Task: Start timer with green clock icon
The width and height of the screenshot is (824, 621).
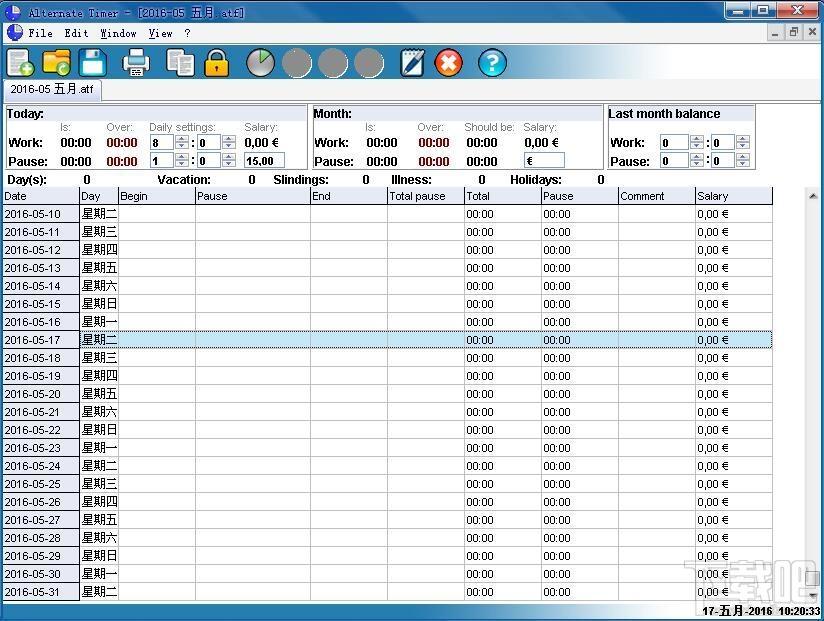Action: click(x=261, y=63)
